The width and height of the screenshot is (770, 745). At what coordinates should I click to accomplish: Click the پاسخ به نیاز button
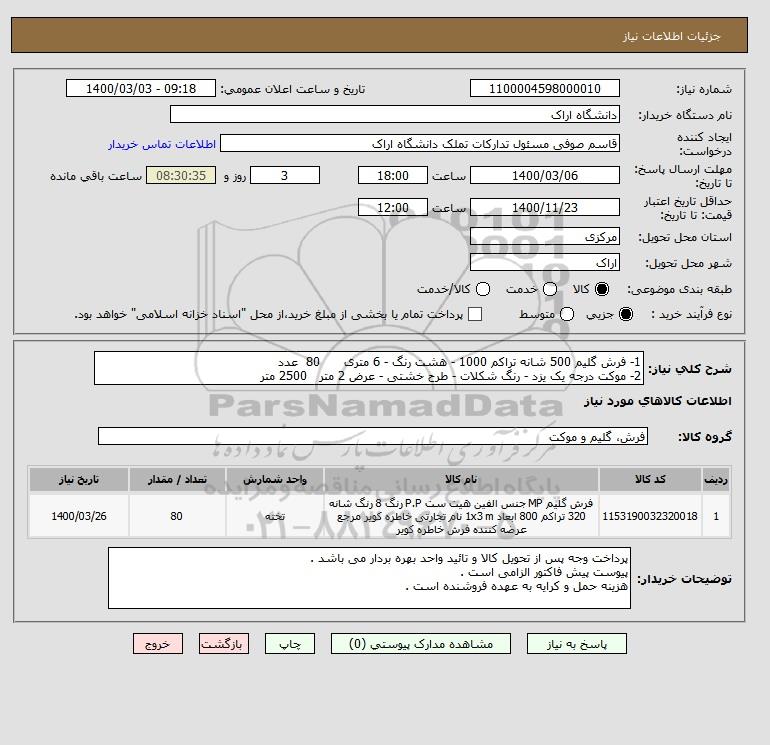(577, 644)
